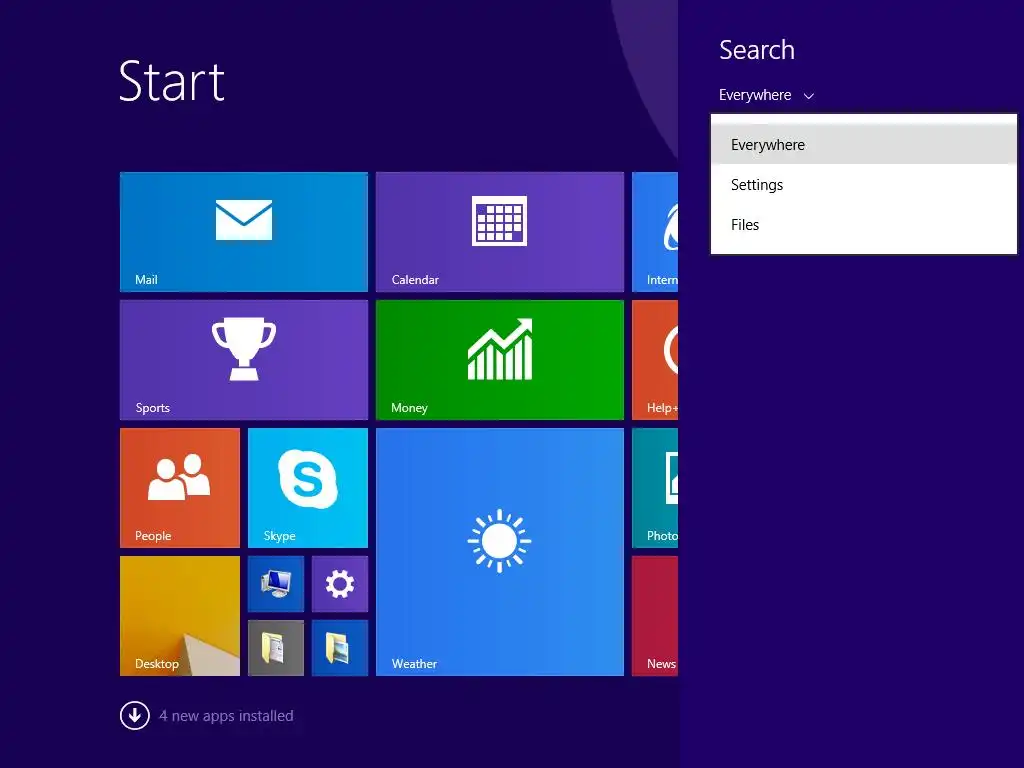Viewport: 1024px width, 768px height.
Task: Open the Weather tile
Action: pyautogui.click(x=500, y=552)
